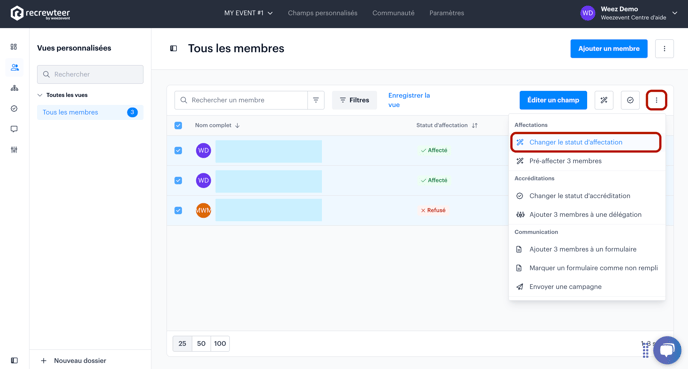Image resolution: width=688 pixels, height=369 pixels.
Task: Click the Enregistrer la vue link
Action: point(409,100)
